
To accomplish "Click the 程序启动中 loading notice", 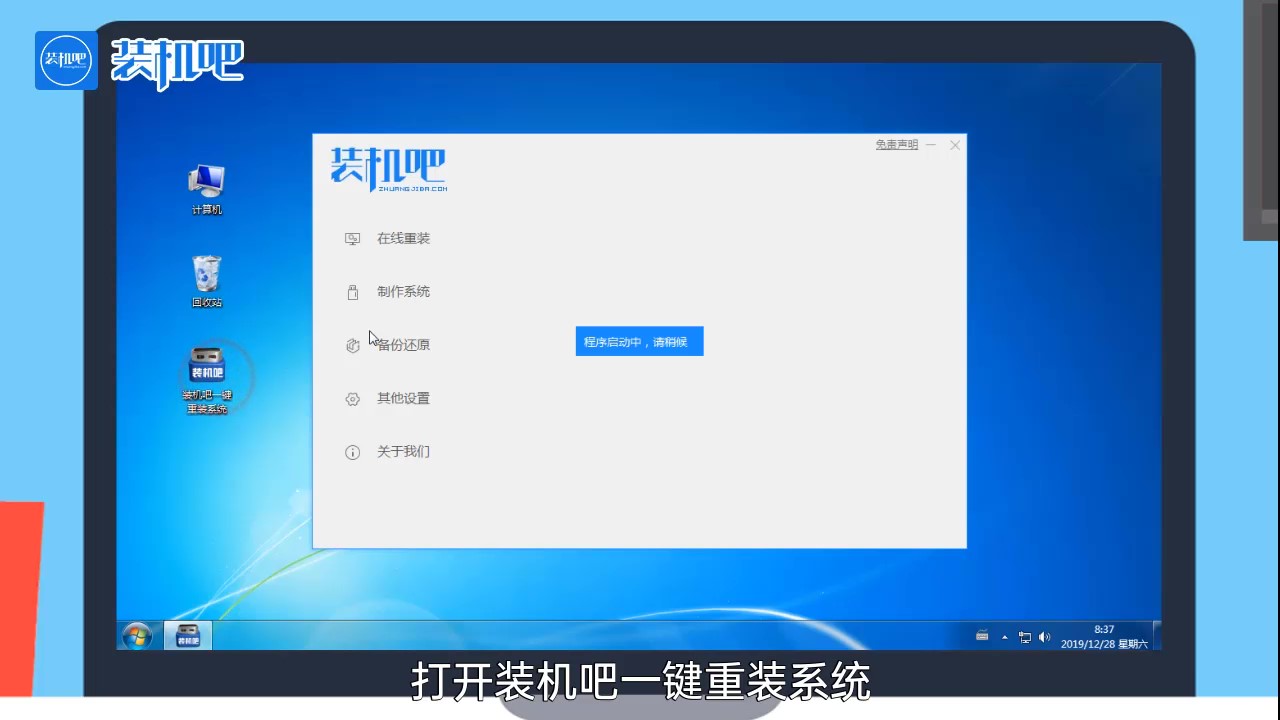I will (x=639, y=341).
